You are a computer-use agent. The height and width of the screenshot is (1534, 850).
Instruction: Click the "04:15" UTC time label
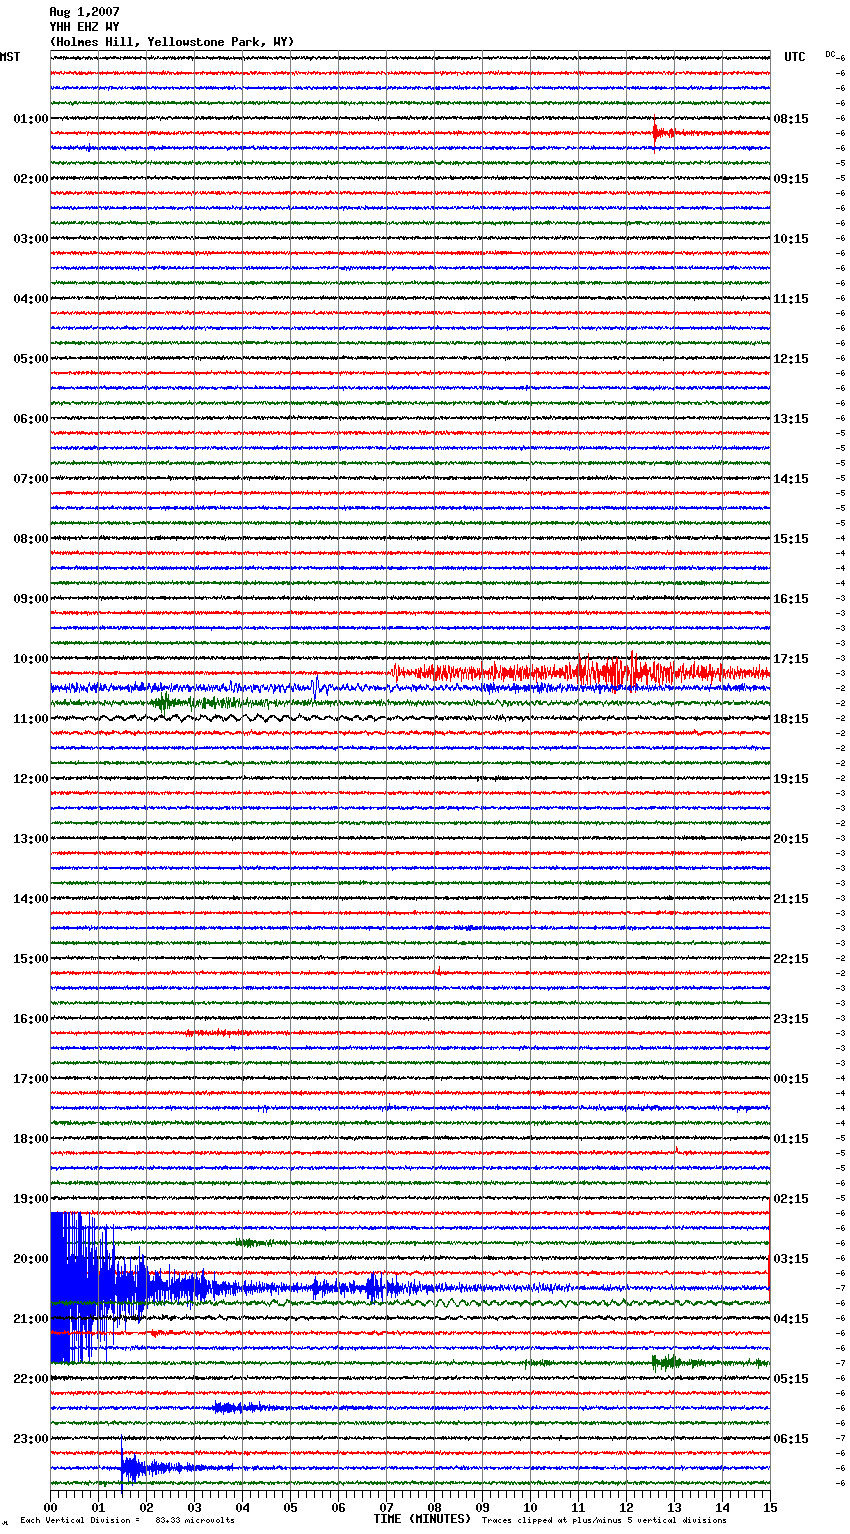pyautogui.click(x=791, y=1319)
